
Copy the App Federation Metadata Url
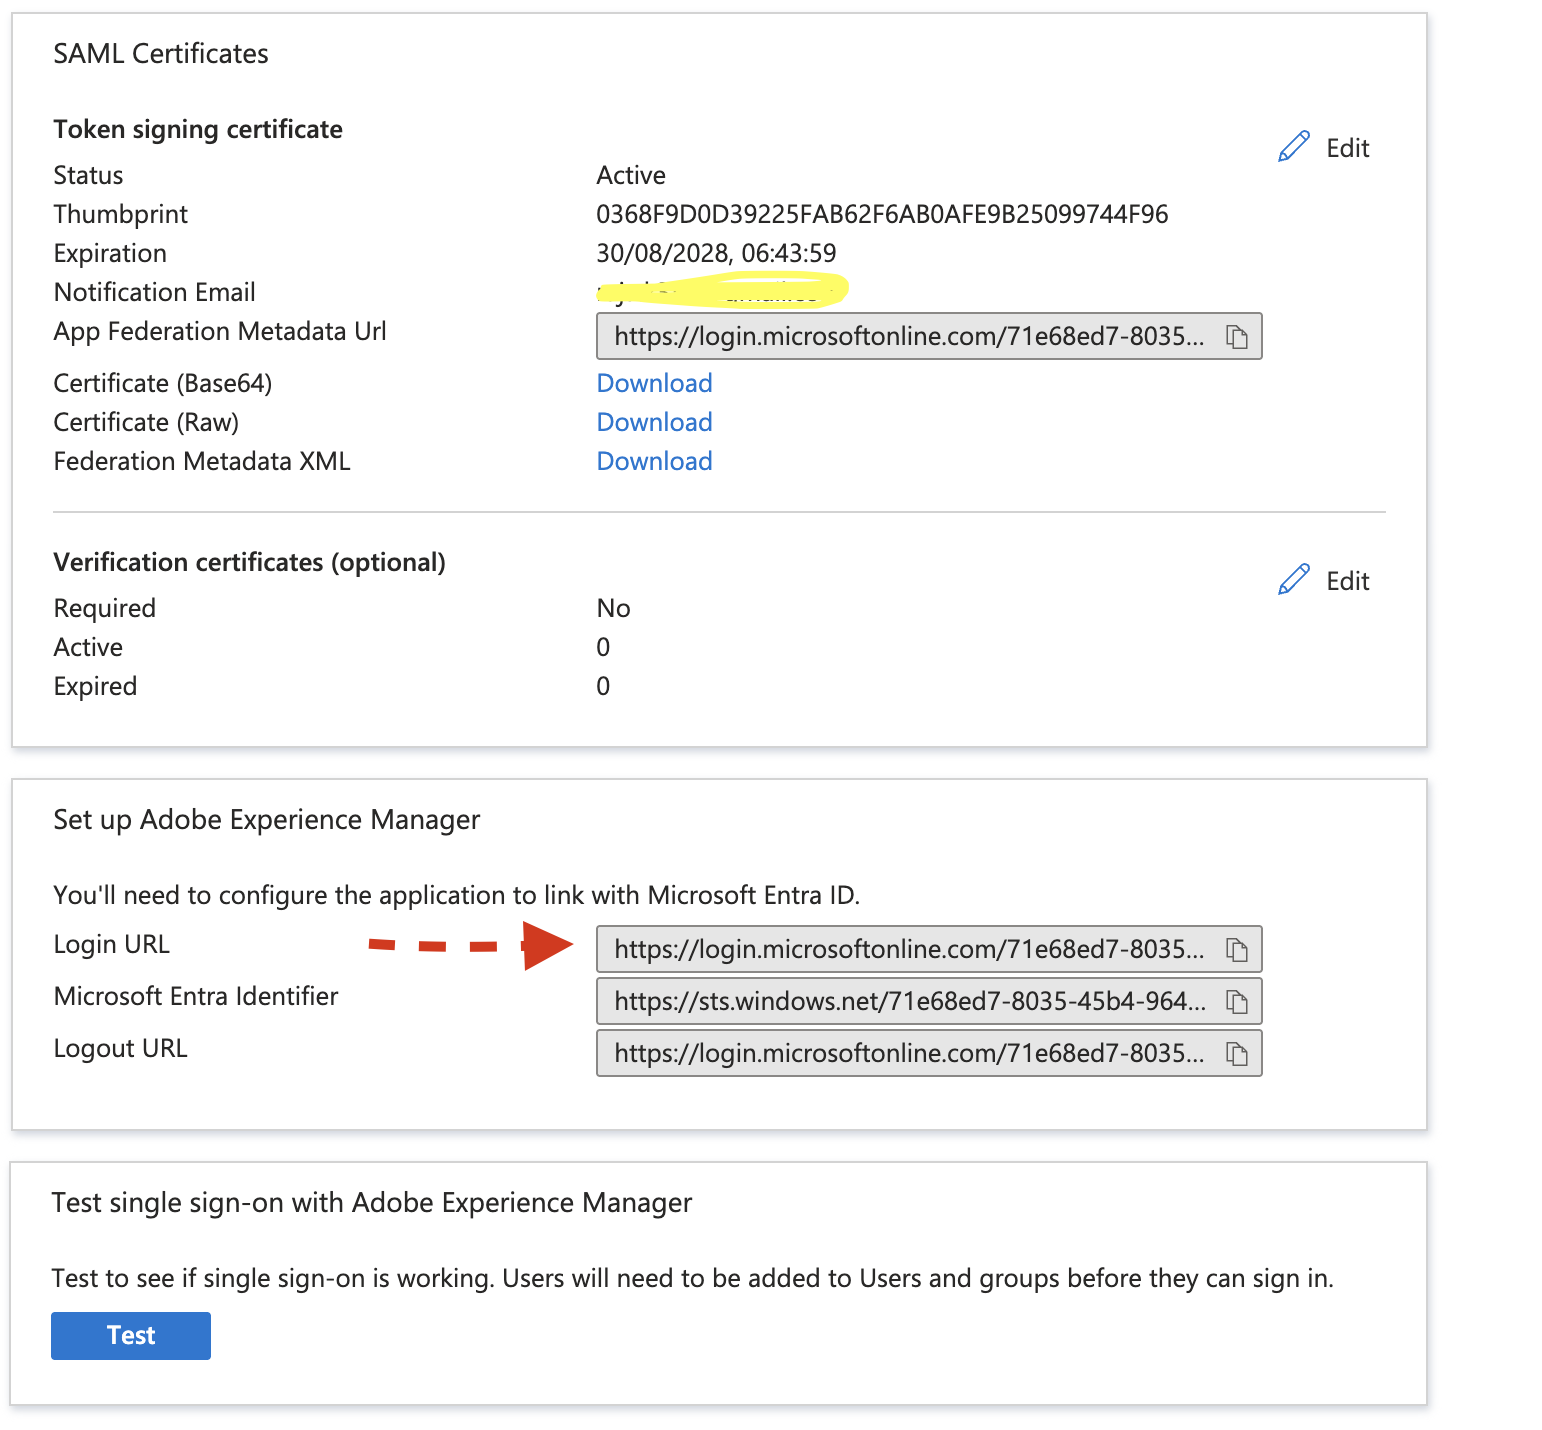click(x=1237, y=337)
